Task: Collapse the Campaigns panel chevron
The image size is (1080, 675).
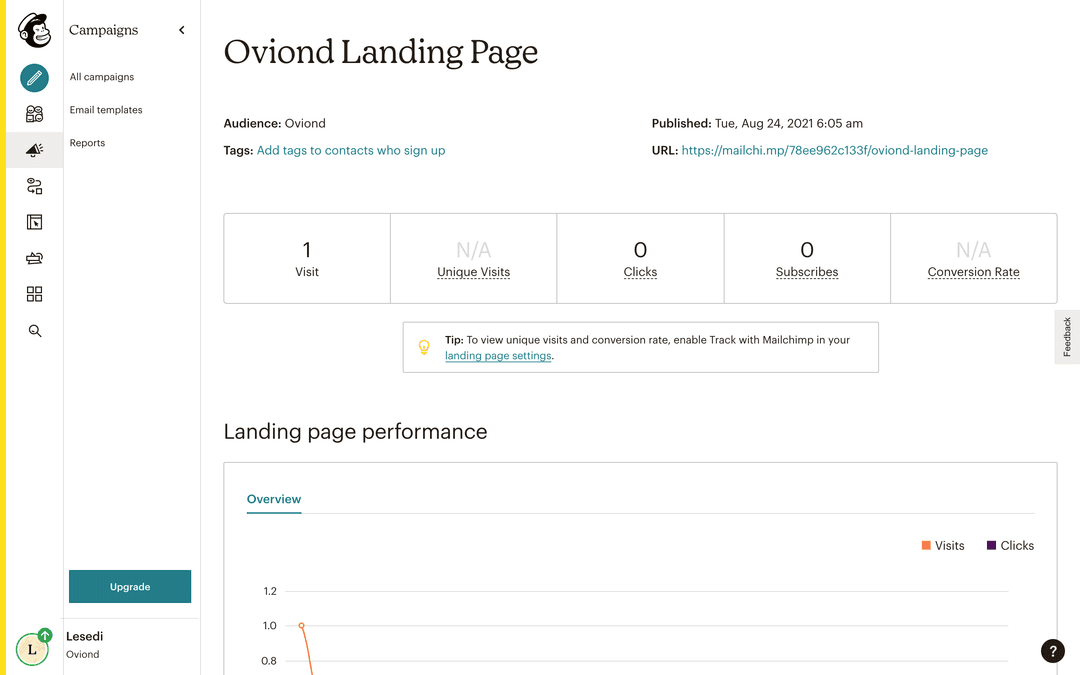Action: [182, 30]
